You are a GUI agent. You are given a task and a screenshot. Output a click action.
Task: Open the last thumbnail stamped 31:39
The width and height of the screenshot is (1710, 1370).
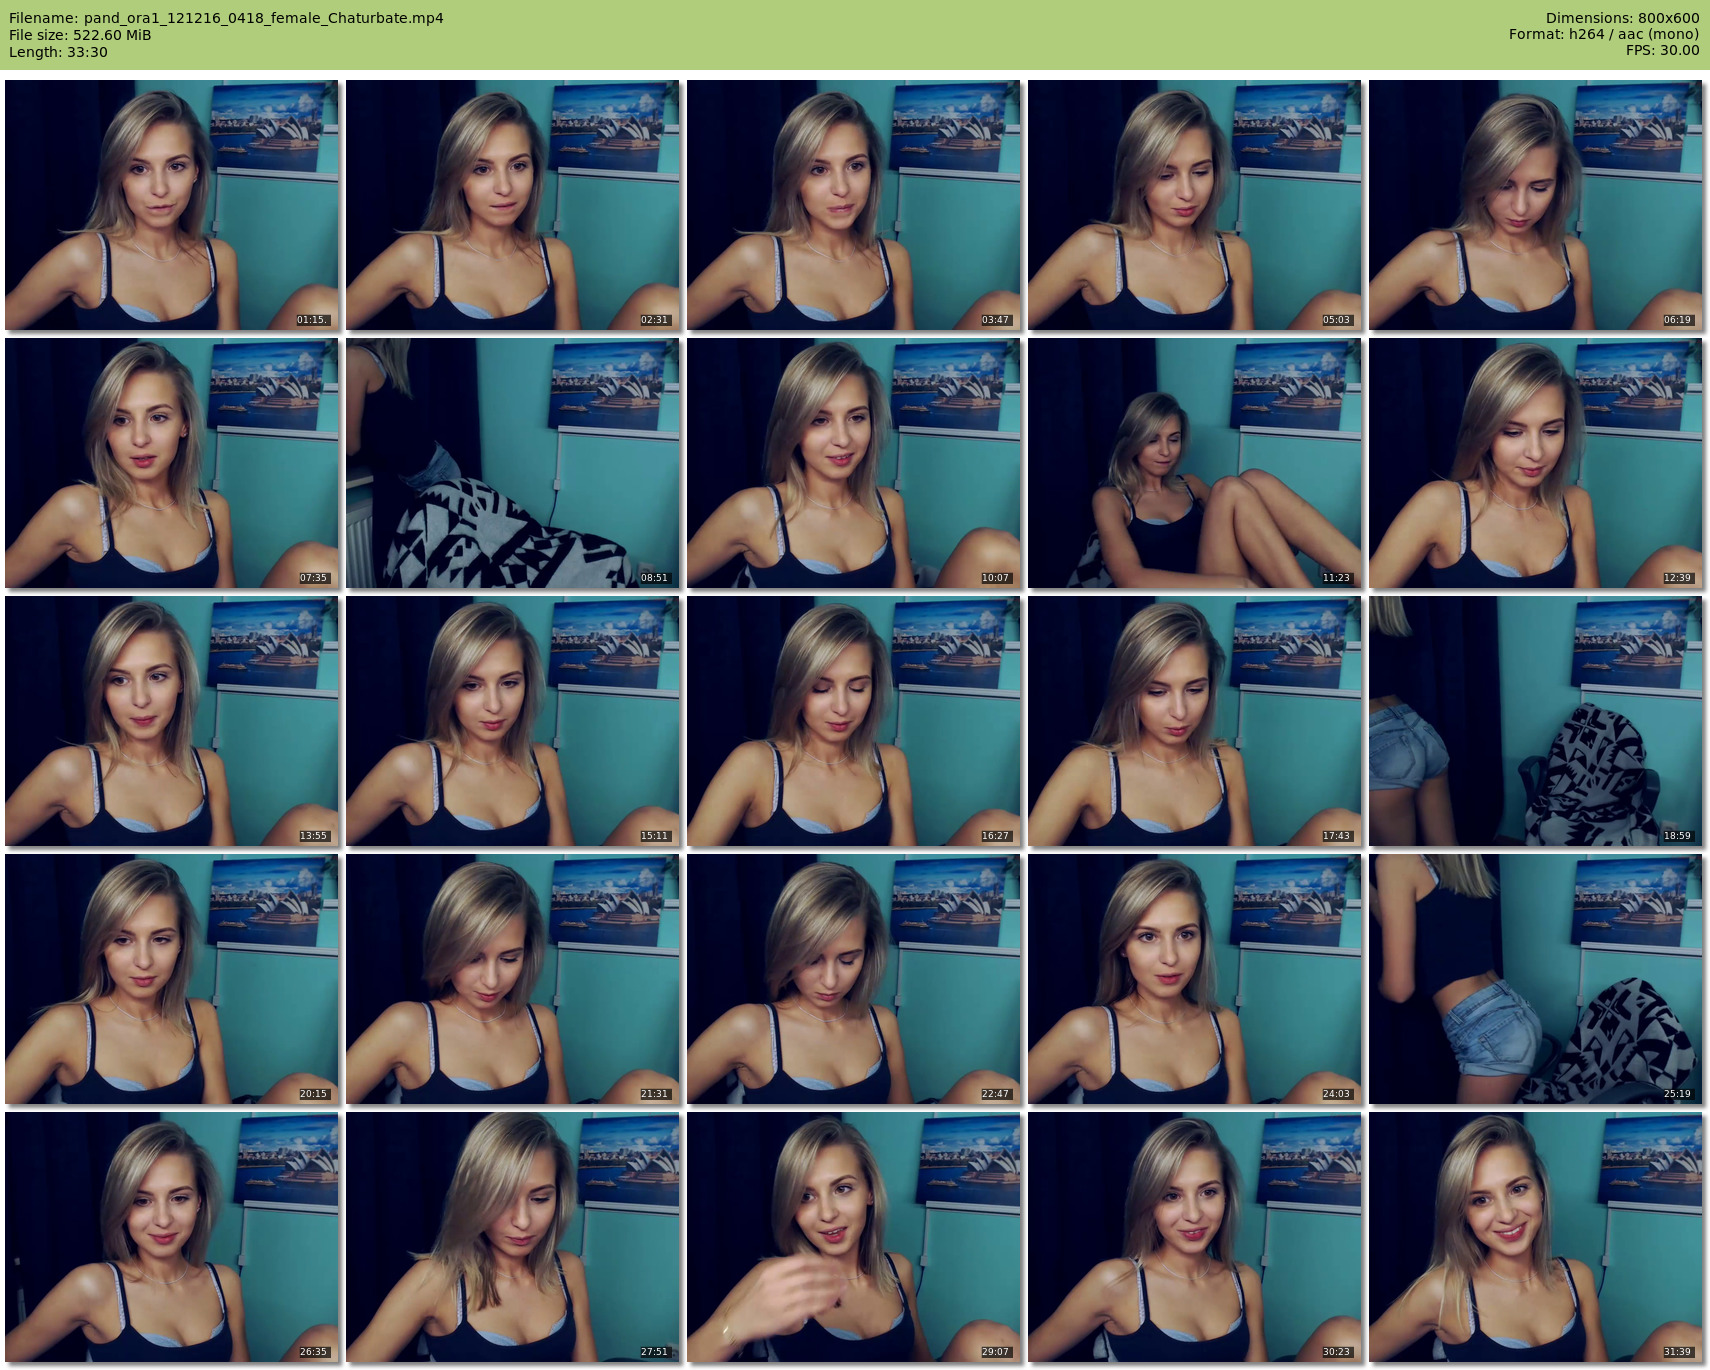pyautogui.click(x=1536, y=1237)
